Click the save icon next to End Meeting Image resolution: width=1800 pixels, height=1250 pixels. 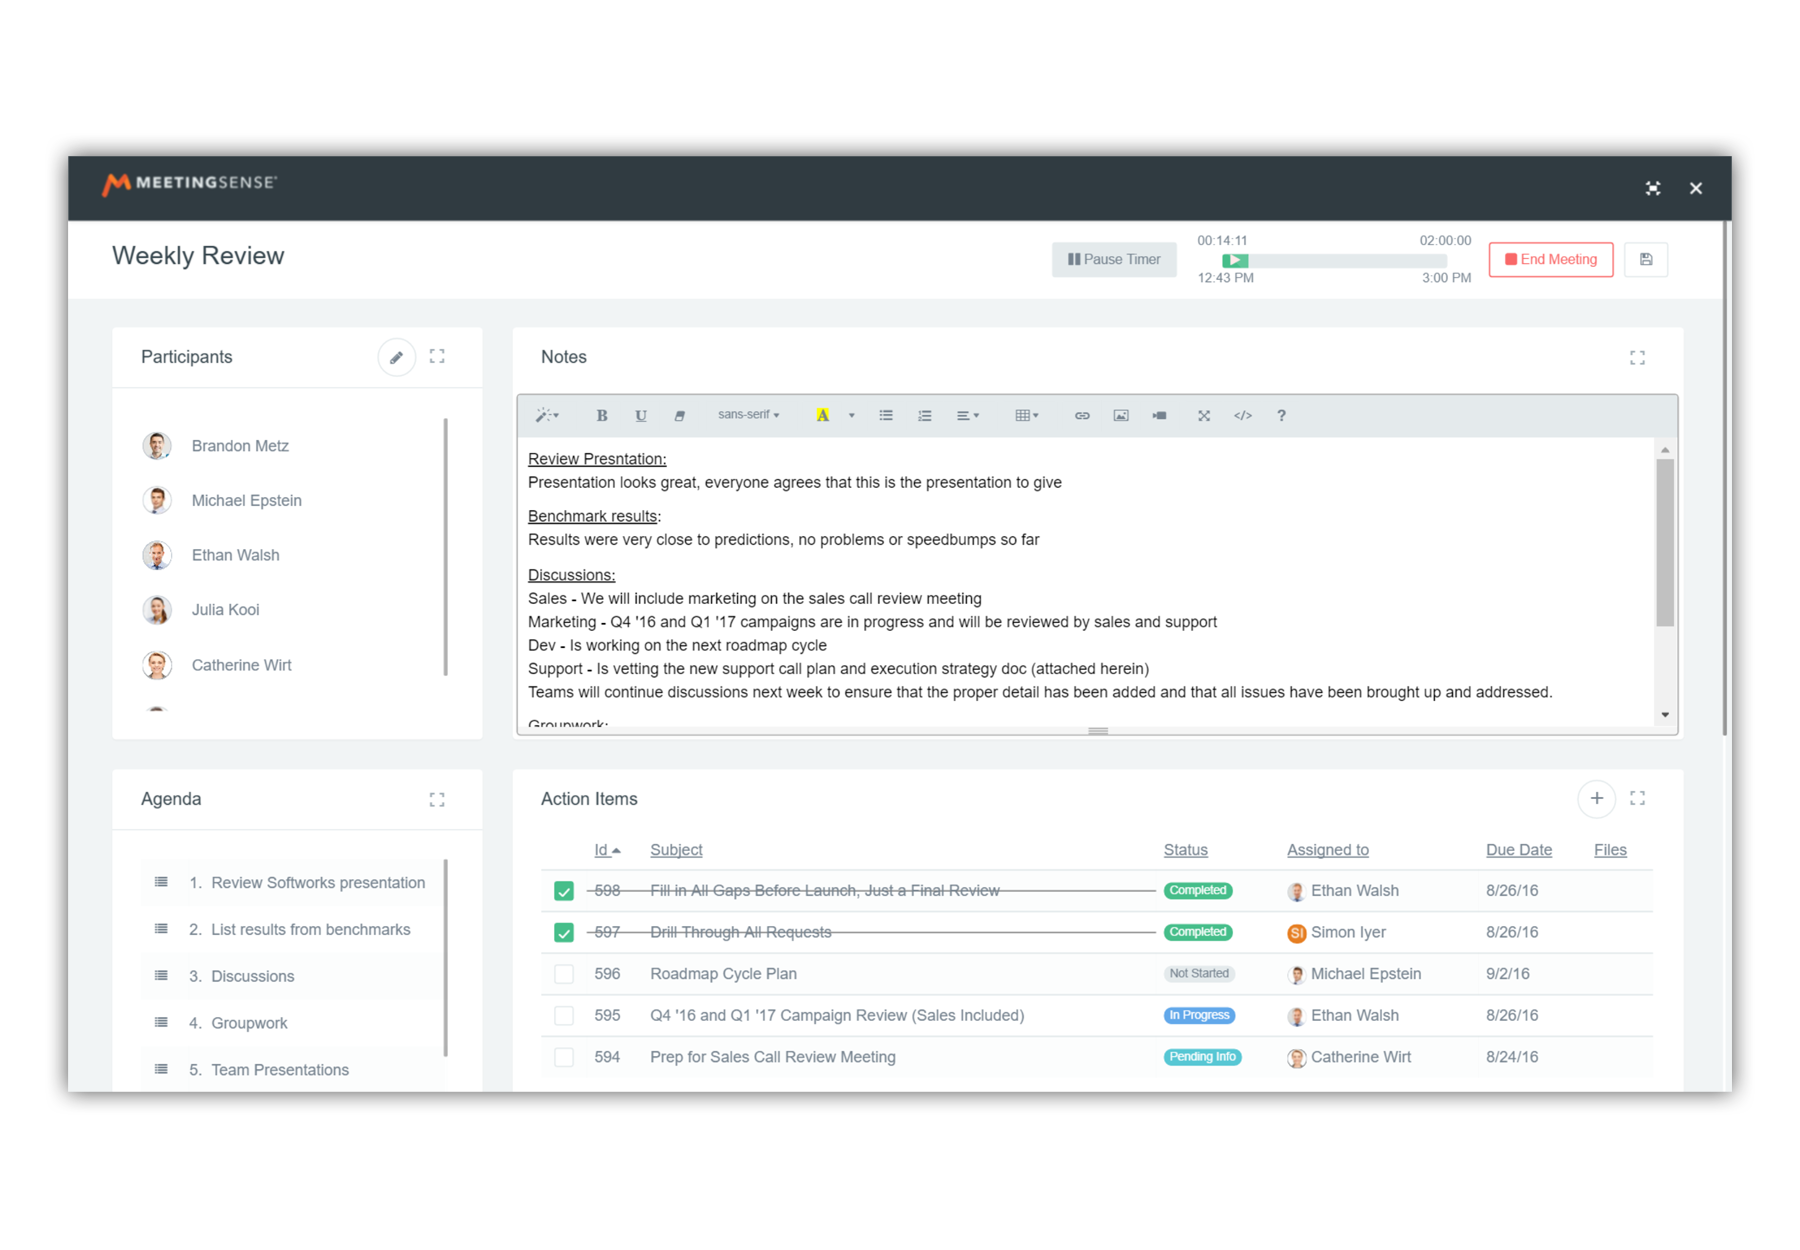pos(1646,260)
